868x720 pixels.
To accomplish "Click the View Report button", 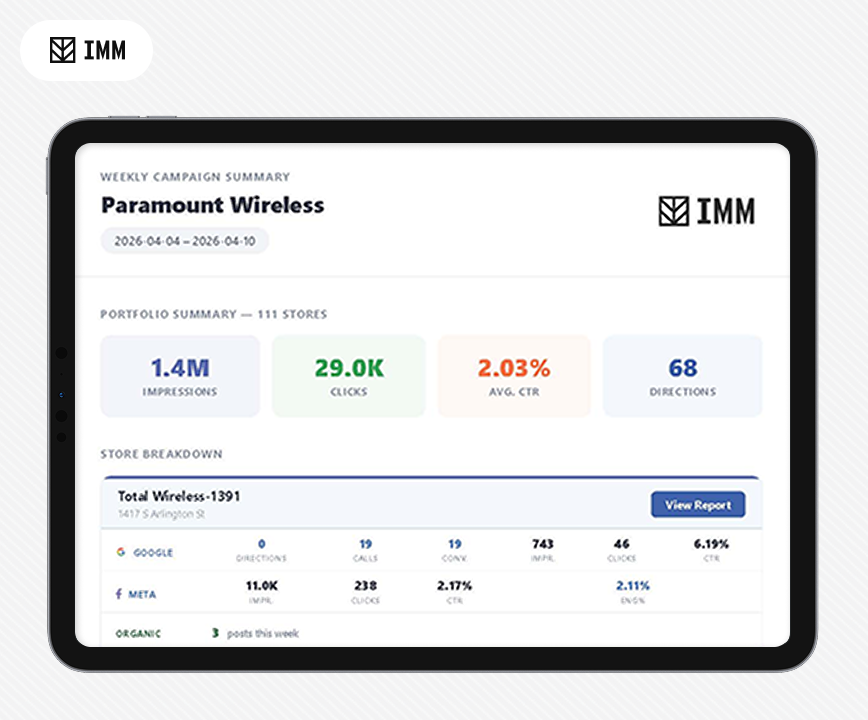I will click(x=698, y=505).
